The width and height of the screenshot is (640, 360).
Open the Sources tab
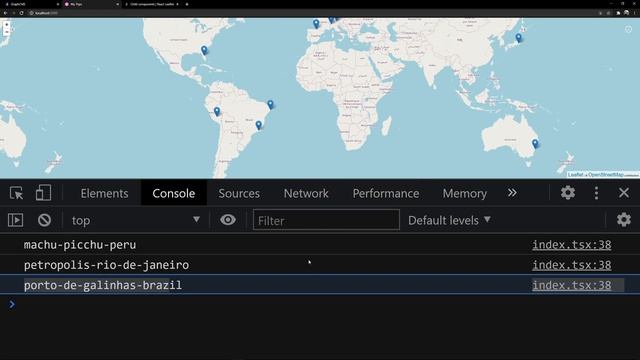239,193
